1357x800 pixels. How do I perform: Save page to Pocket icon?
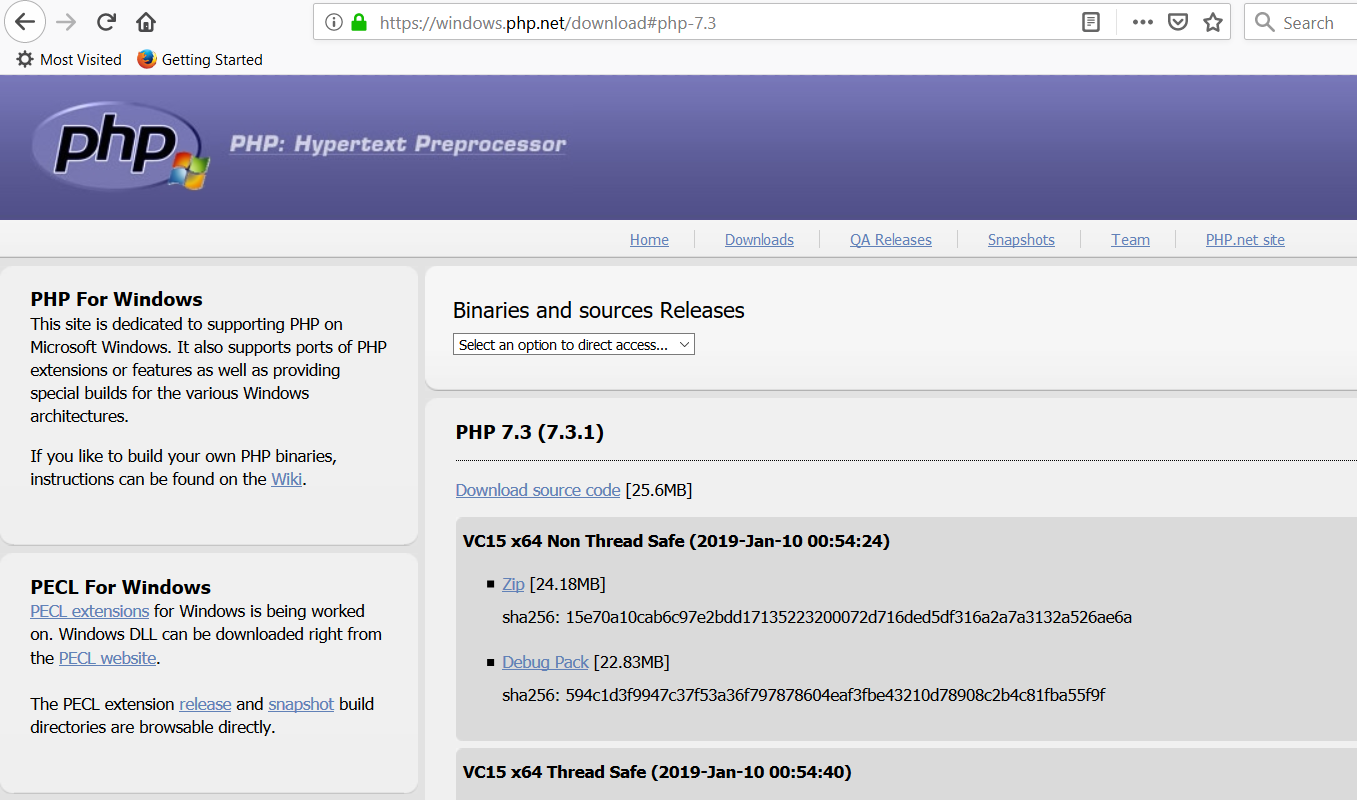[1178, 22]
